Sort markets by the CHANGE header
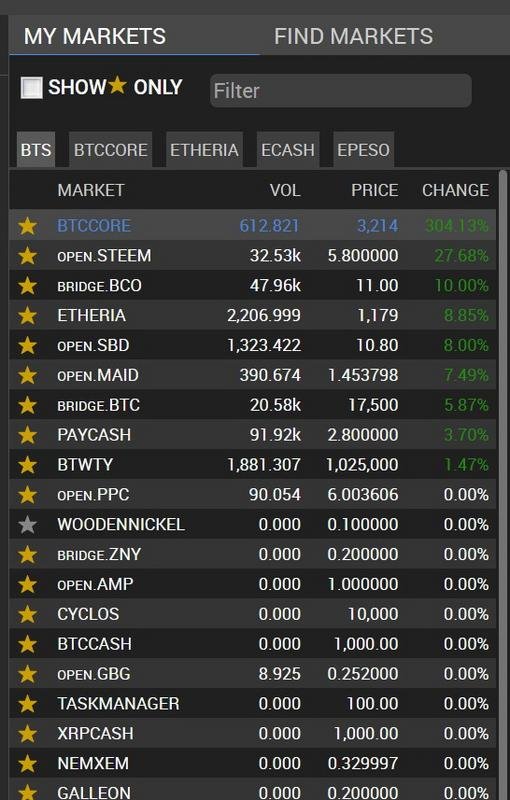 [455, 190]
